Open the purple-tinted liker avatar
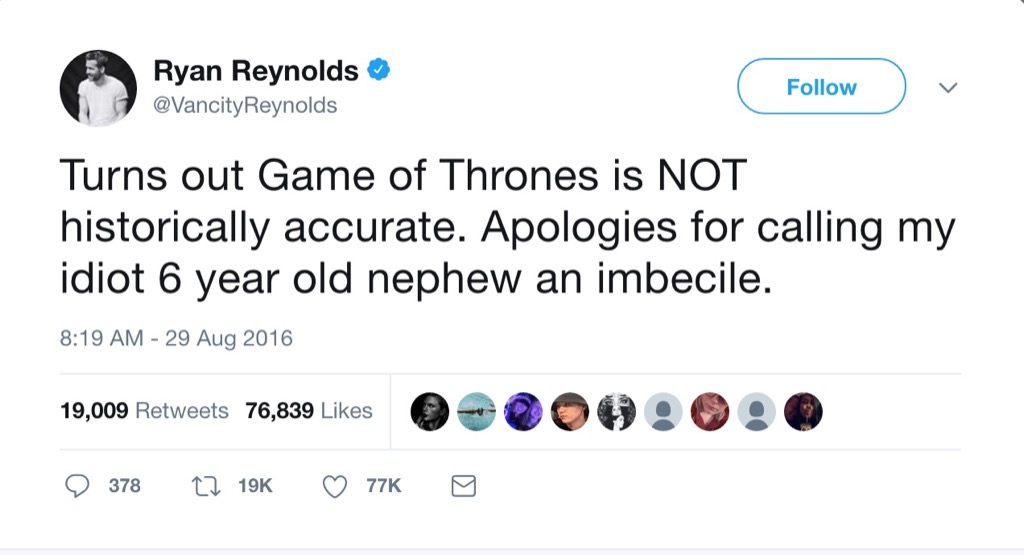 tap(523, 411)
